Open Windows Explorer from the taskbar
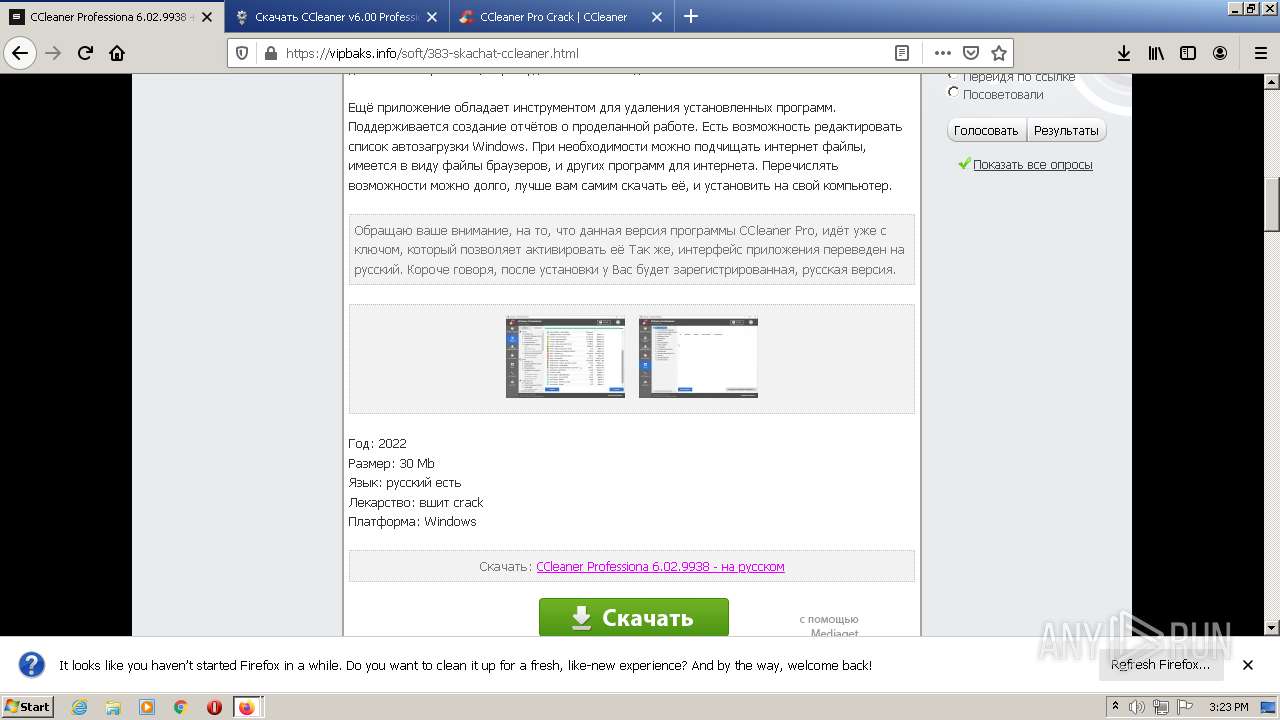The image size is (1280, 720). [x=113, y=707]
